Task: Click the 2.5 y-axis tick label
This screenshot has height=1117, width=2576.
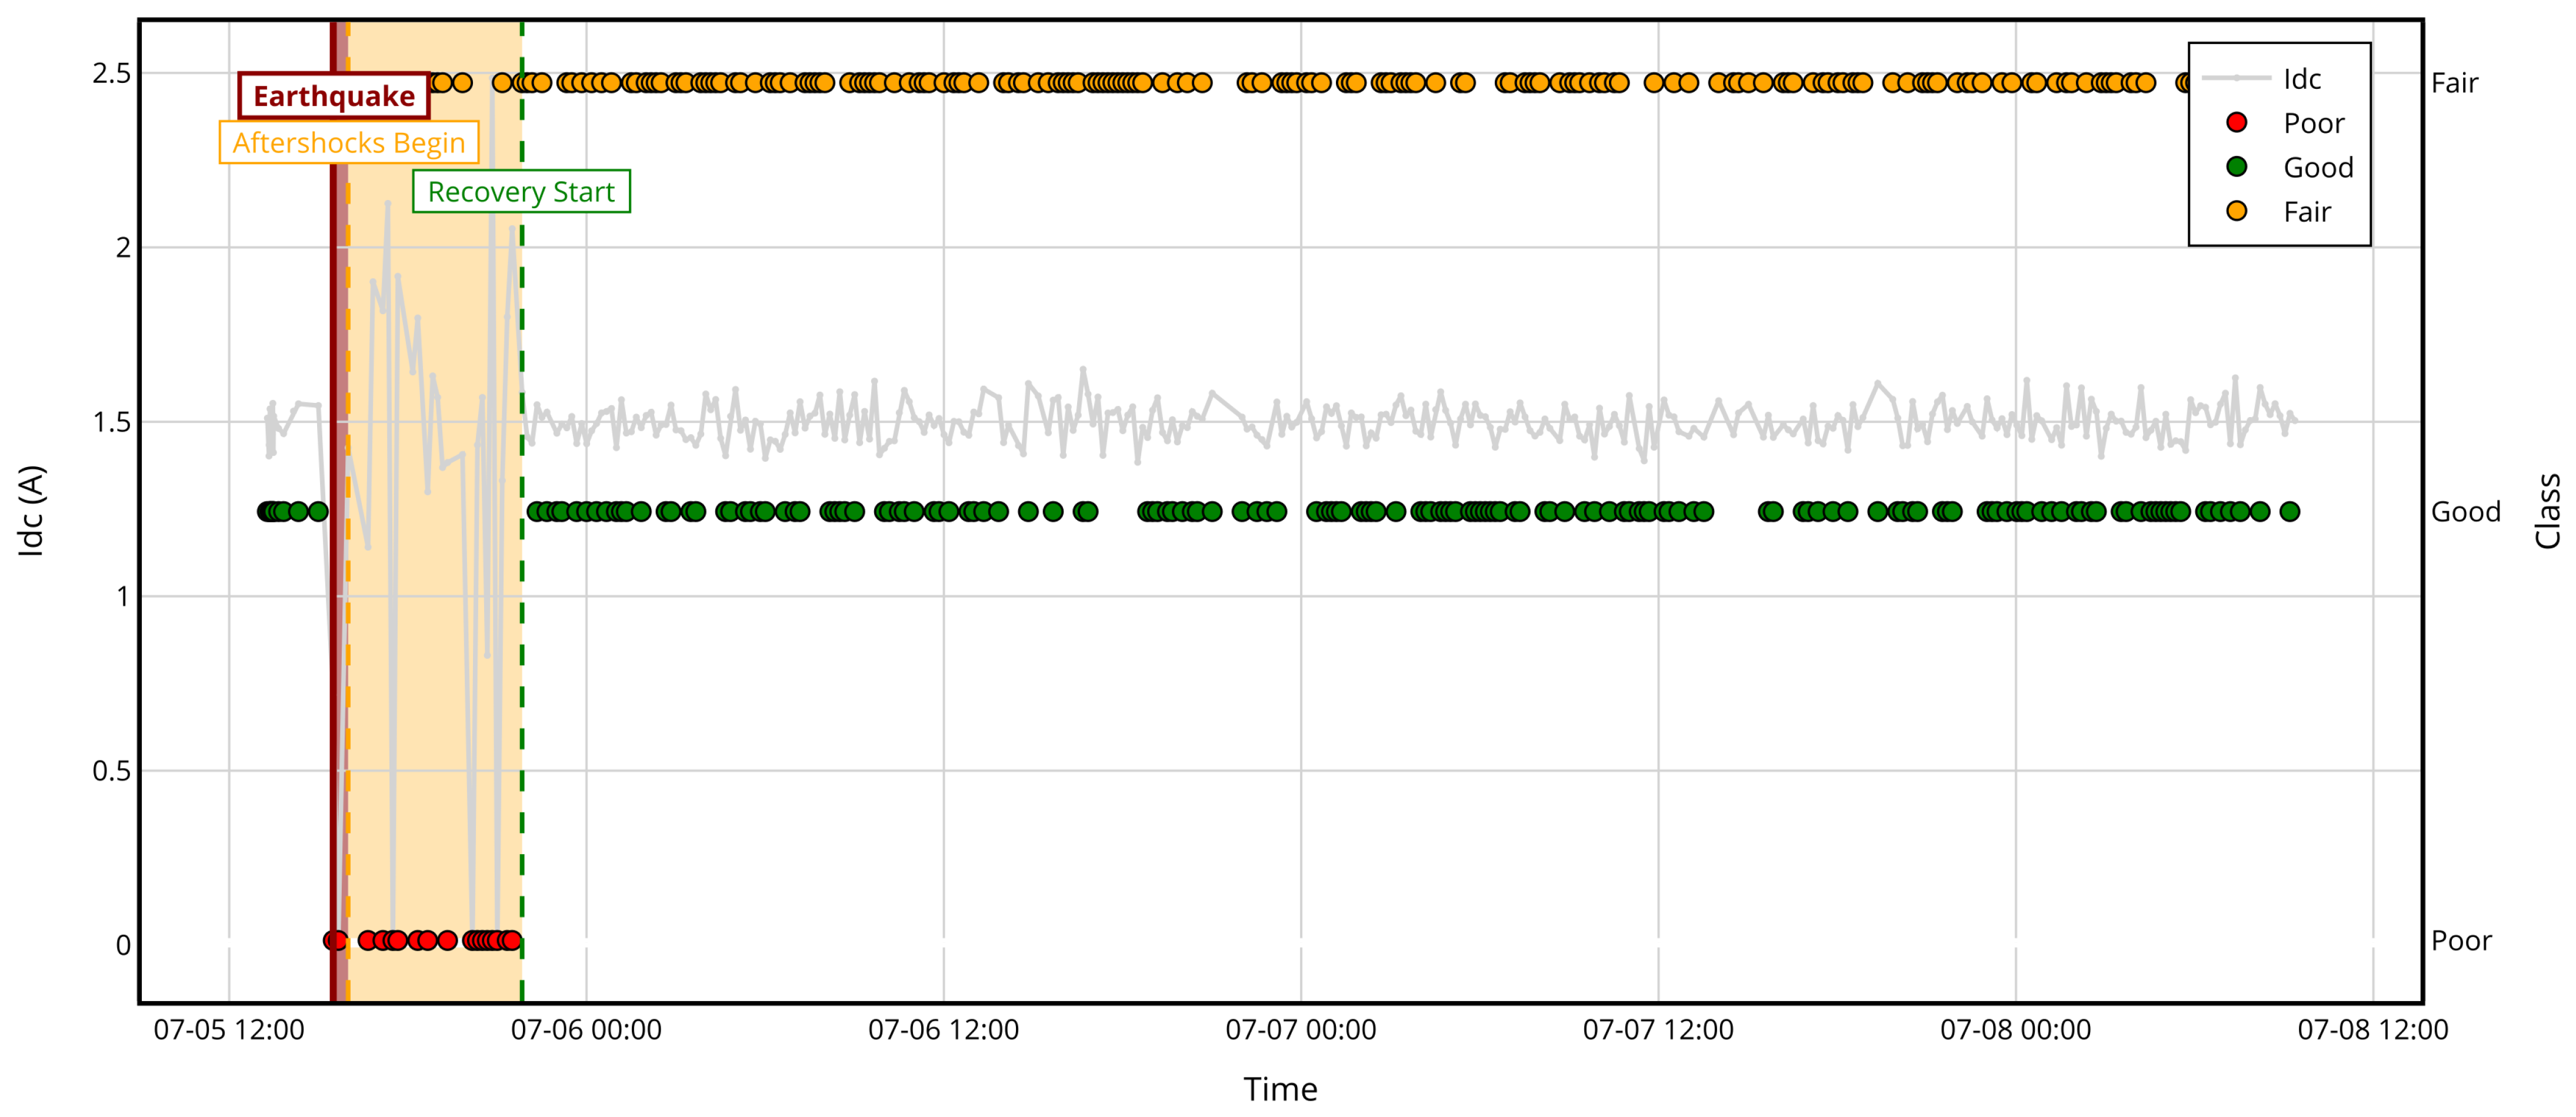Action: coord(111,73)
